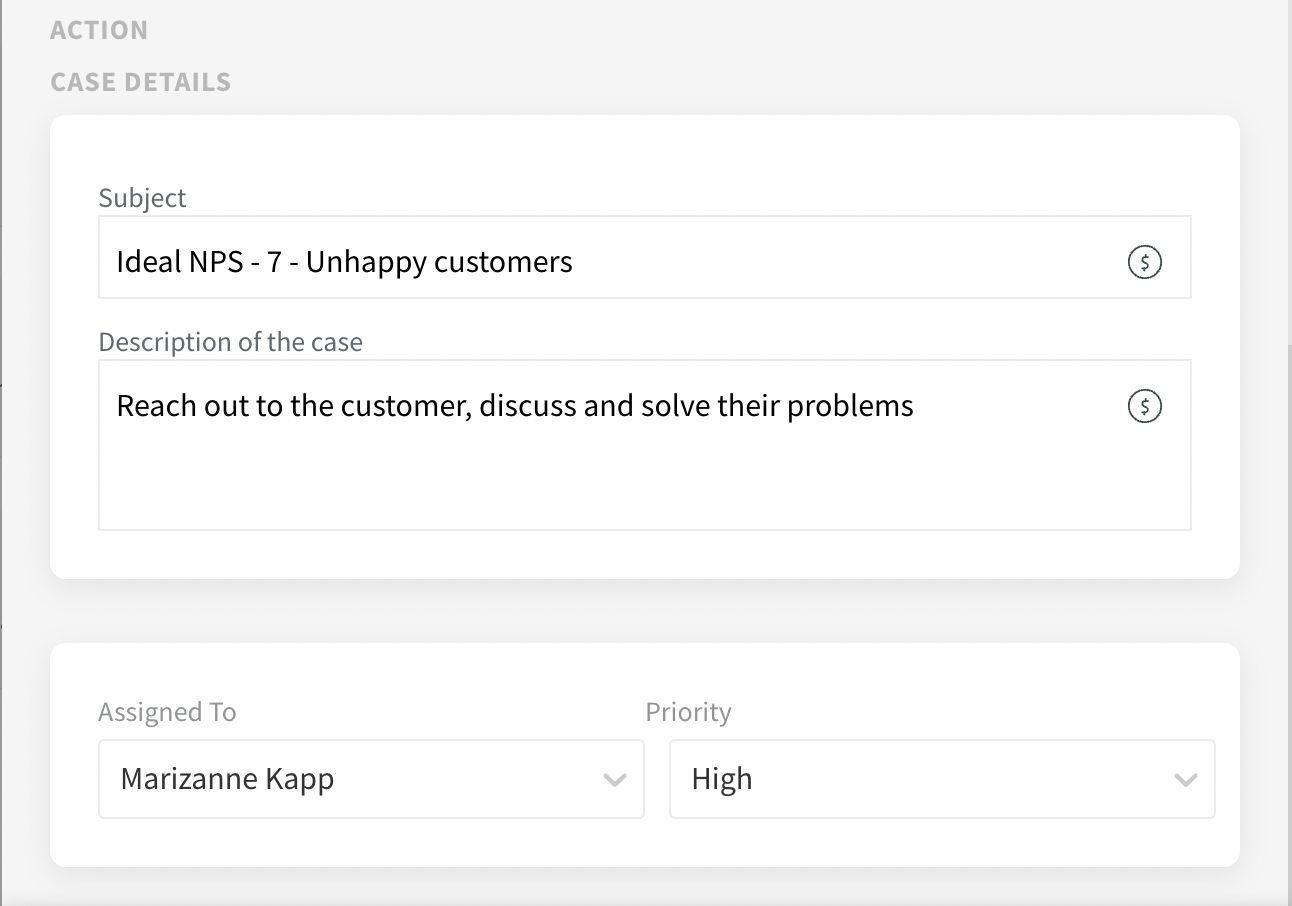Click the variable icon in Description field
The width and height of the screenshot is (1292, 906).
[x=1144, y=406]
